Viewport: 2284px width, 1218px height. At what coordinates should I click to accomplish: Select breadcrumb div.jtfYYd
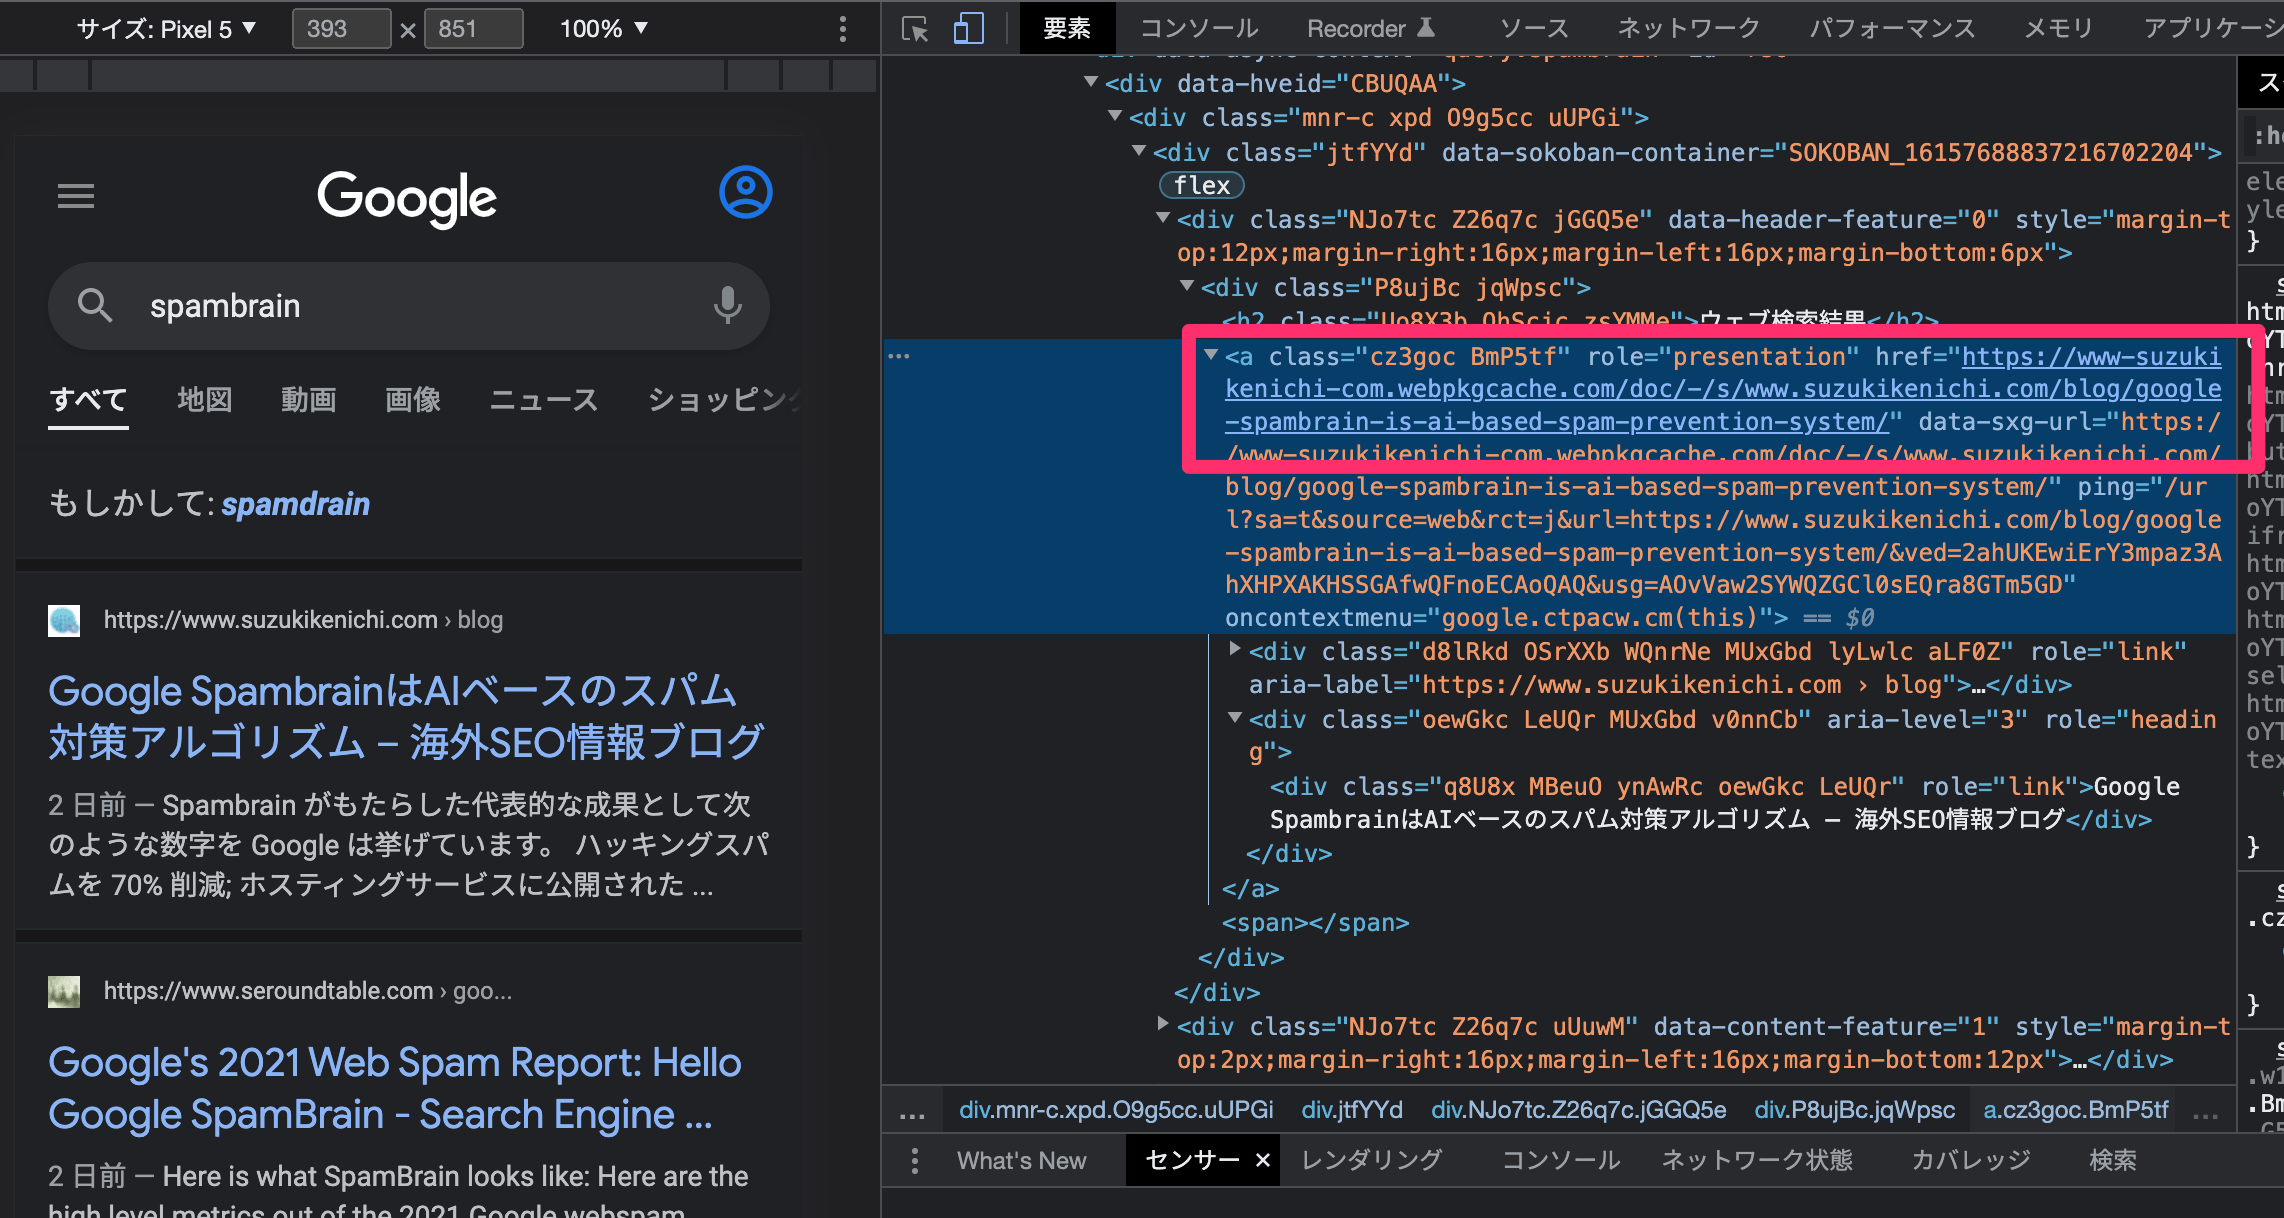1352,1110
